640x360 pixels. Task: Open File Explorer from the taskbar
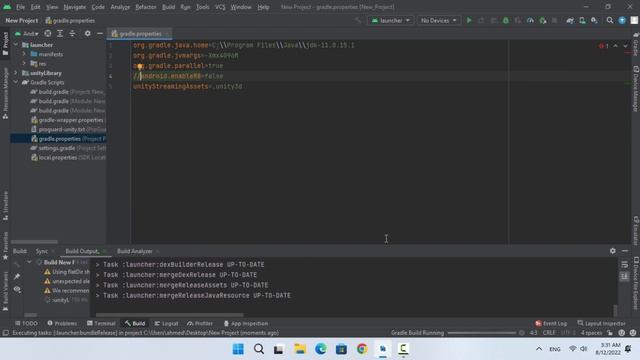tap(300, 349)
